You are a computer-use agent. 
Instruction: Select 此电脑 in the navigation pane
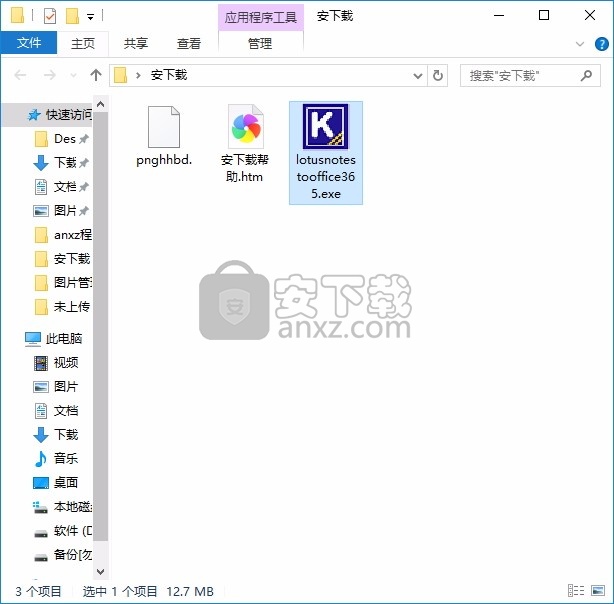point(55,338)
